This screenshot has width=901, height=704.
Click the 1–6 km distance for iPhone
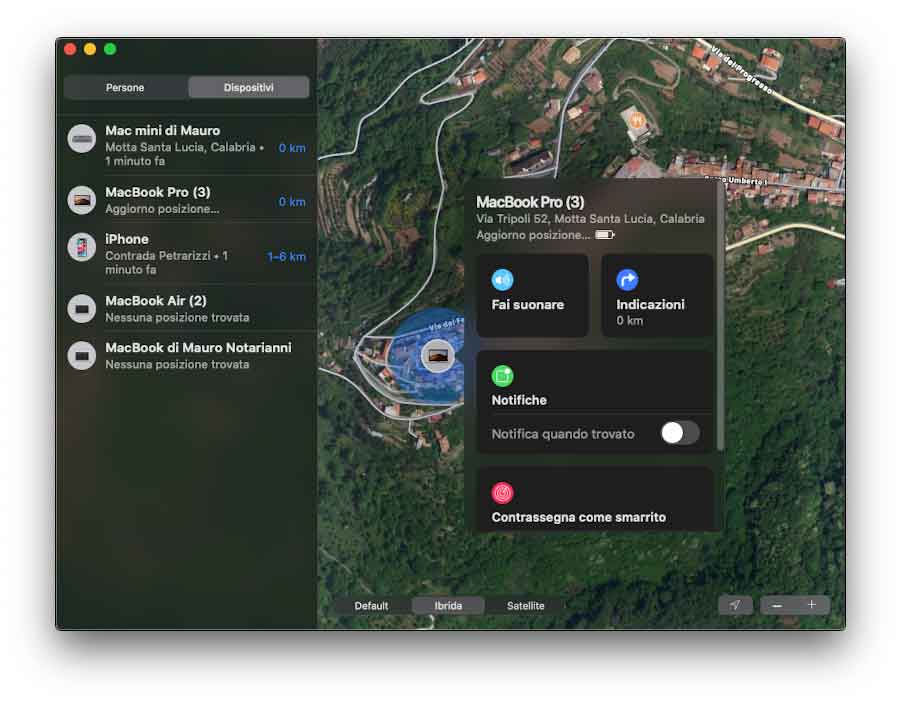286,256
